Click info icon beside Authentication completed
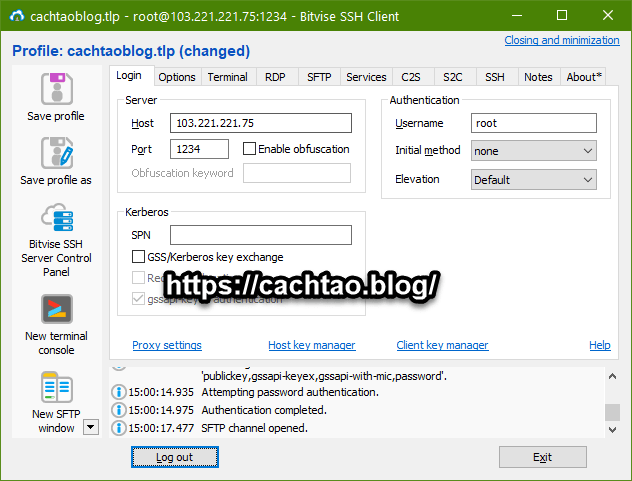Screen dimensions: 632x481 coord(118,410)
